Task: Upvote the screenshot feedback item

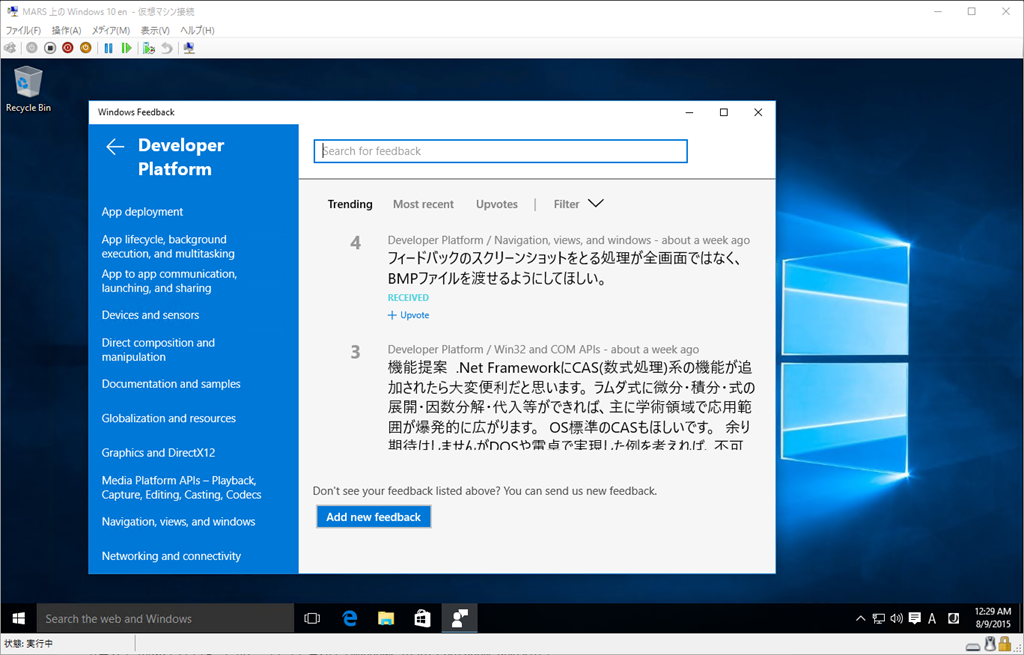Action: pyautogui.click(x=408, y=315)
